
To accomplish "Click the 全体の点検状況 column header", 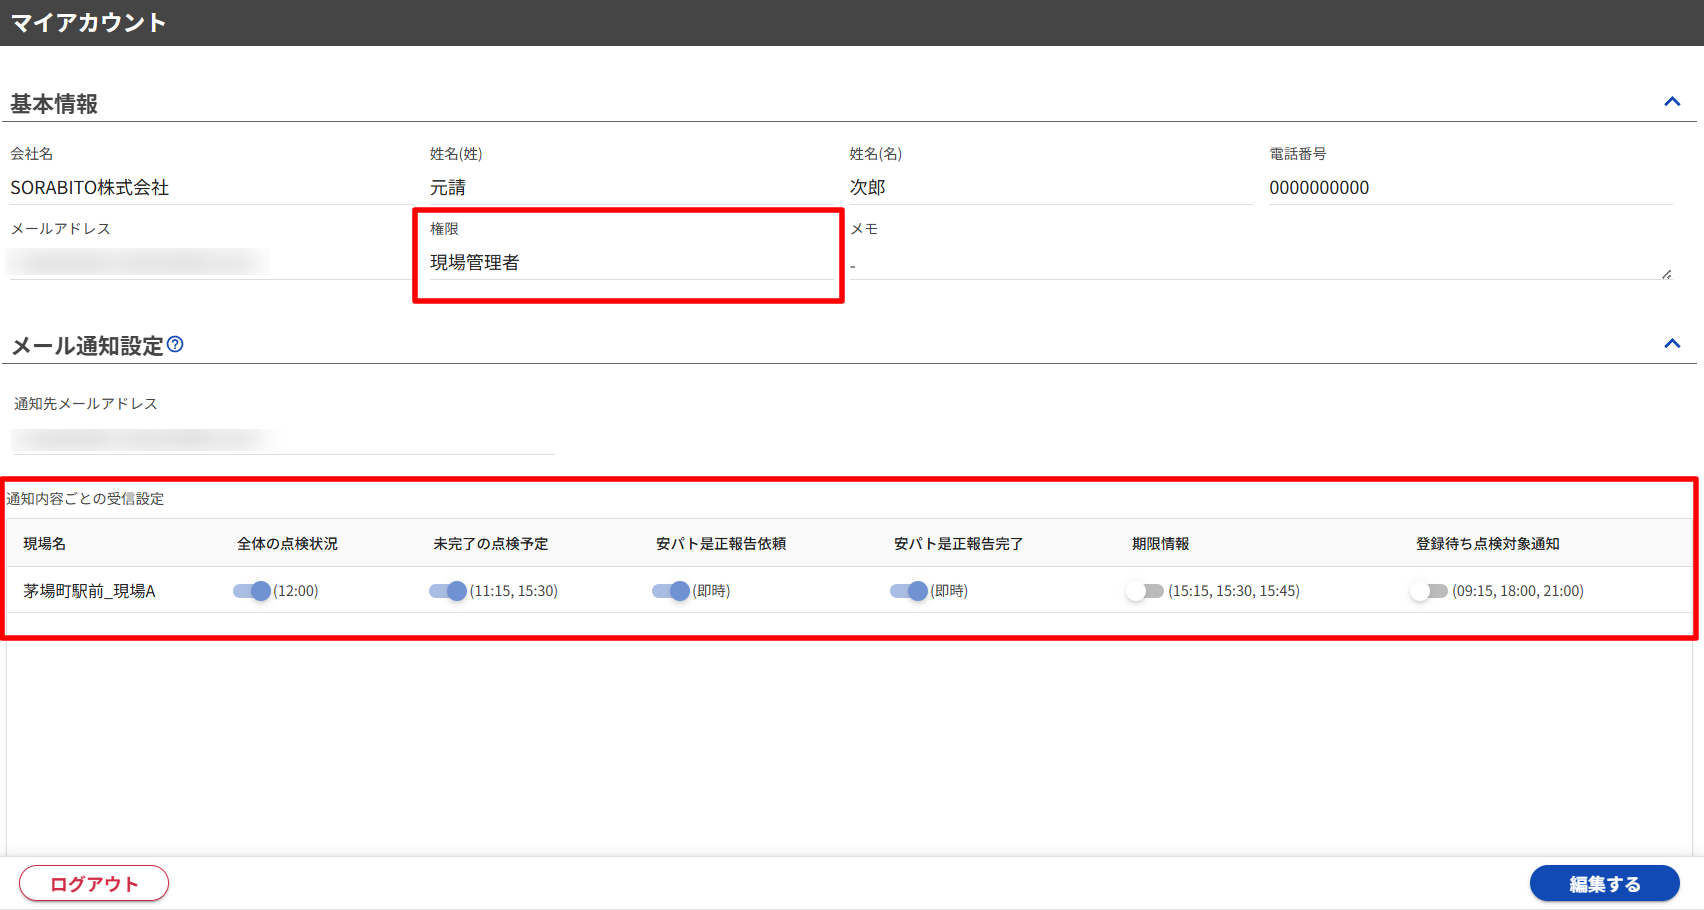I will pos(288,544).
